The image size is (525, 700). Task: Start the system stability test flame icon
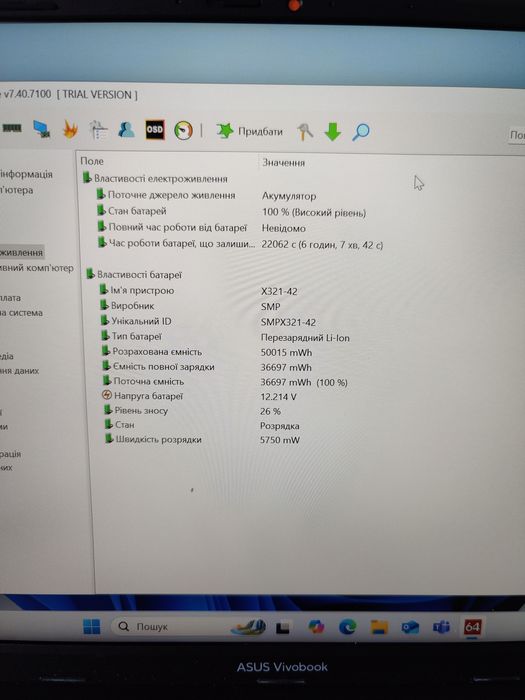click(70, 129)
